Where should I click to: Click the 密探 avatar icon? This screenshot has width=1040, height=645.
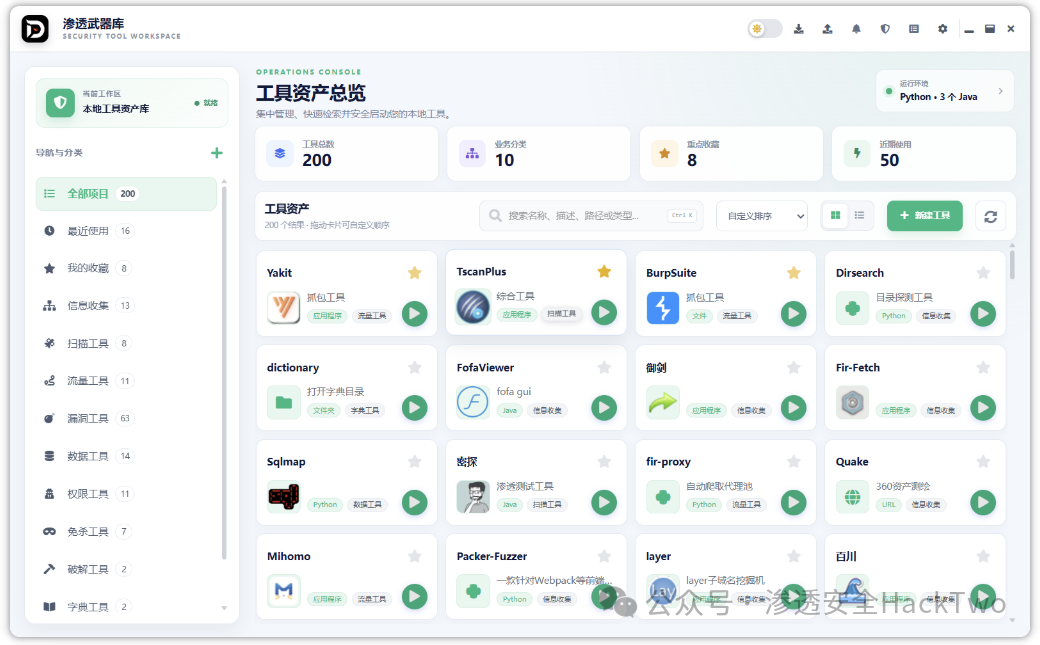coord(473,496)
